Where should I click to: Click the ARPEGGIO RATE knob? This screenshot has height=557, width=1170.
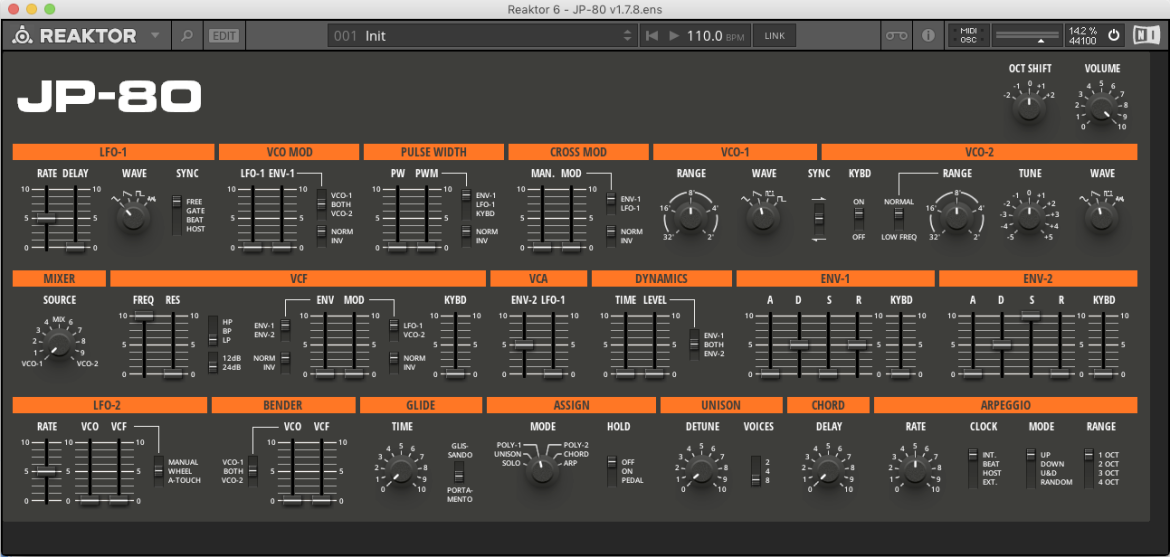[x=915, y=470]
